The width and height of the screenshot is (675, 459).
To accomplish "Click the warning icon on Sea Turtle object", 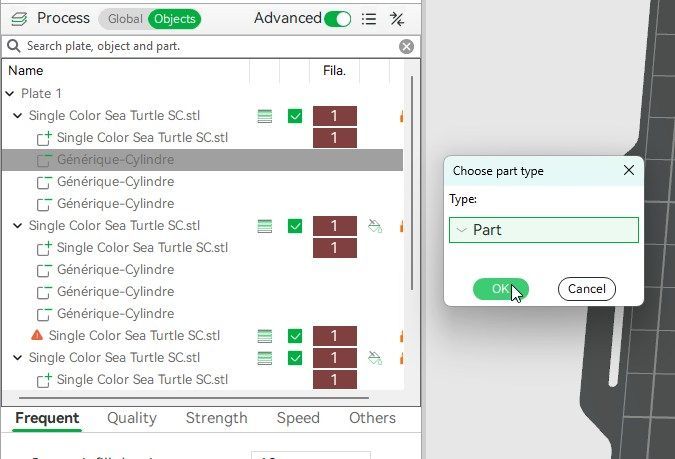I will click(37, 336).
